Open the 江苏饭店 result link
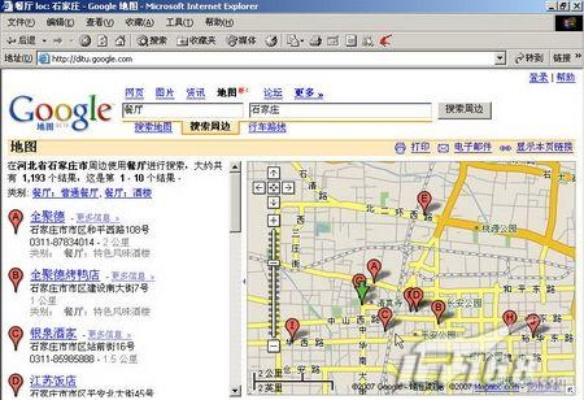 pos(53,381)
